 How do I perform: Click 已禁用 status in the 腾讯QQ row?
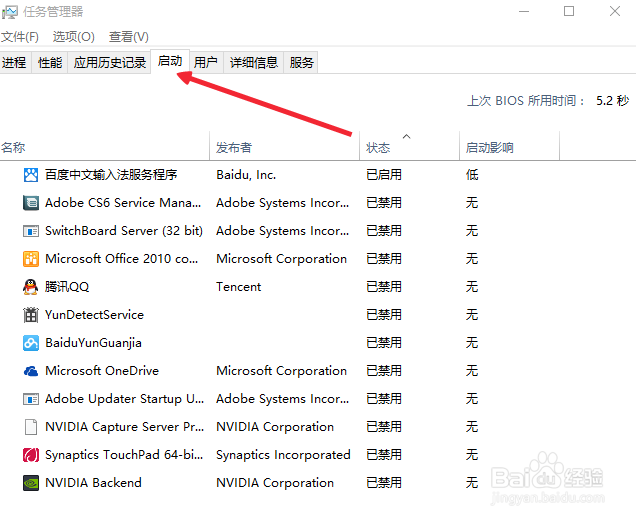(384, 287)
